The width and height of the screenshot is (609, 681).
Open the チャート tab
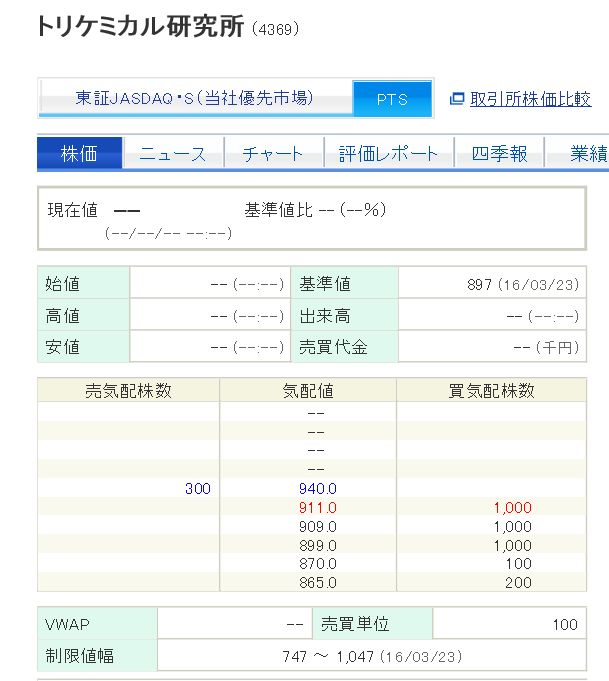272,154
